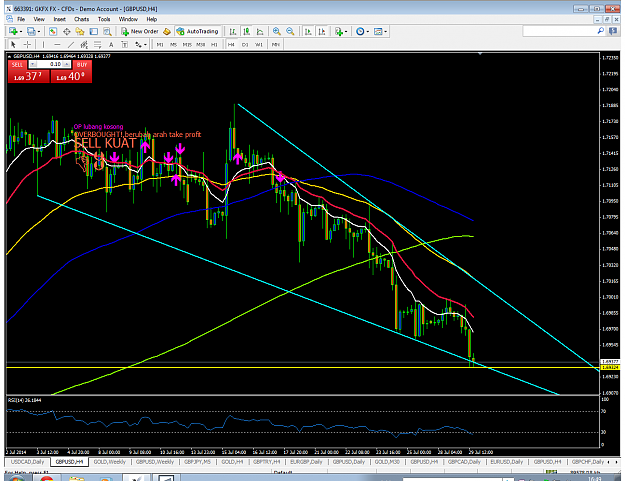Open the Insert menu

[x=59, y=19]
